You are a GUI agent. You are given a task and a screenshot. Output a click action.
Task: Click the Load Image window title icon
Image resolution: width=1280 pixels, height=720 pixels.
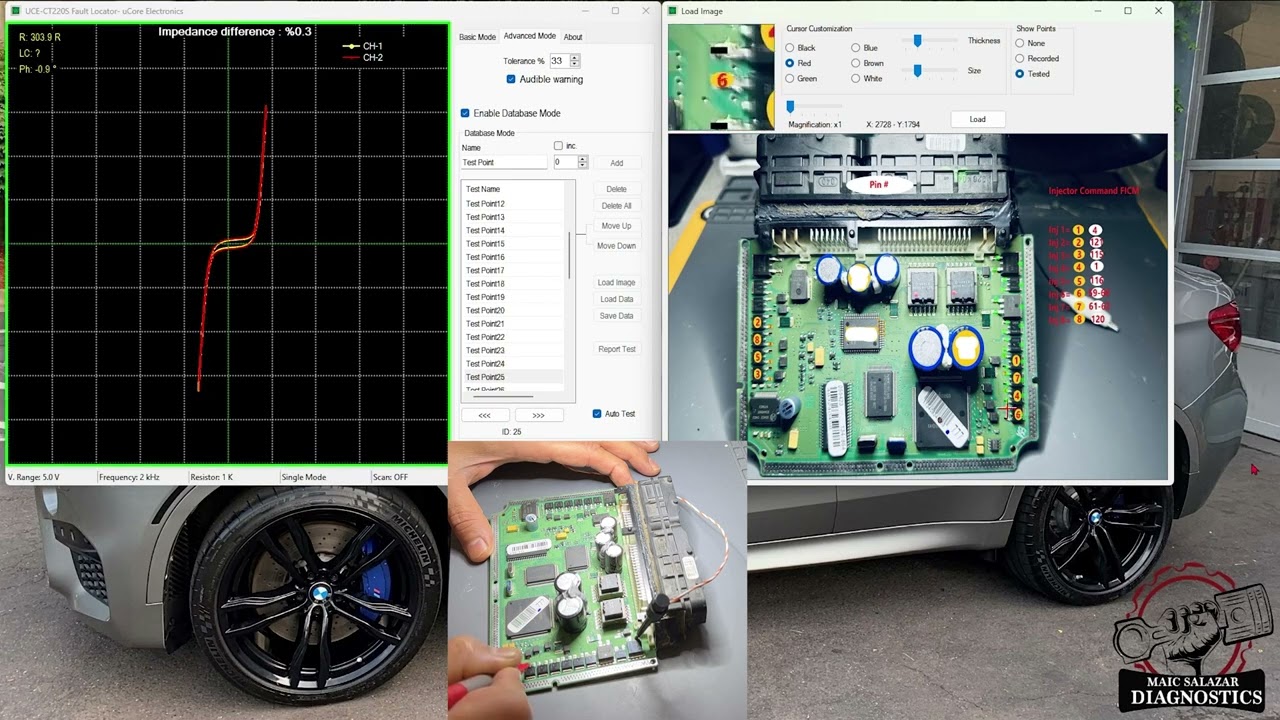point(673,11)
